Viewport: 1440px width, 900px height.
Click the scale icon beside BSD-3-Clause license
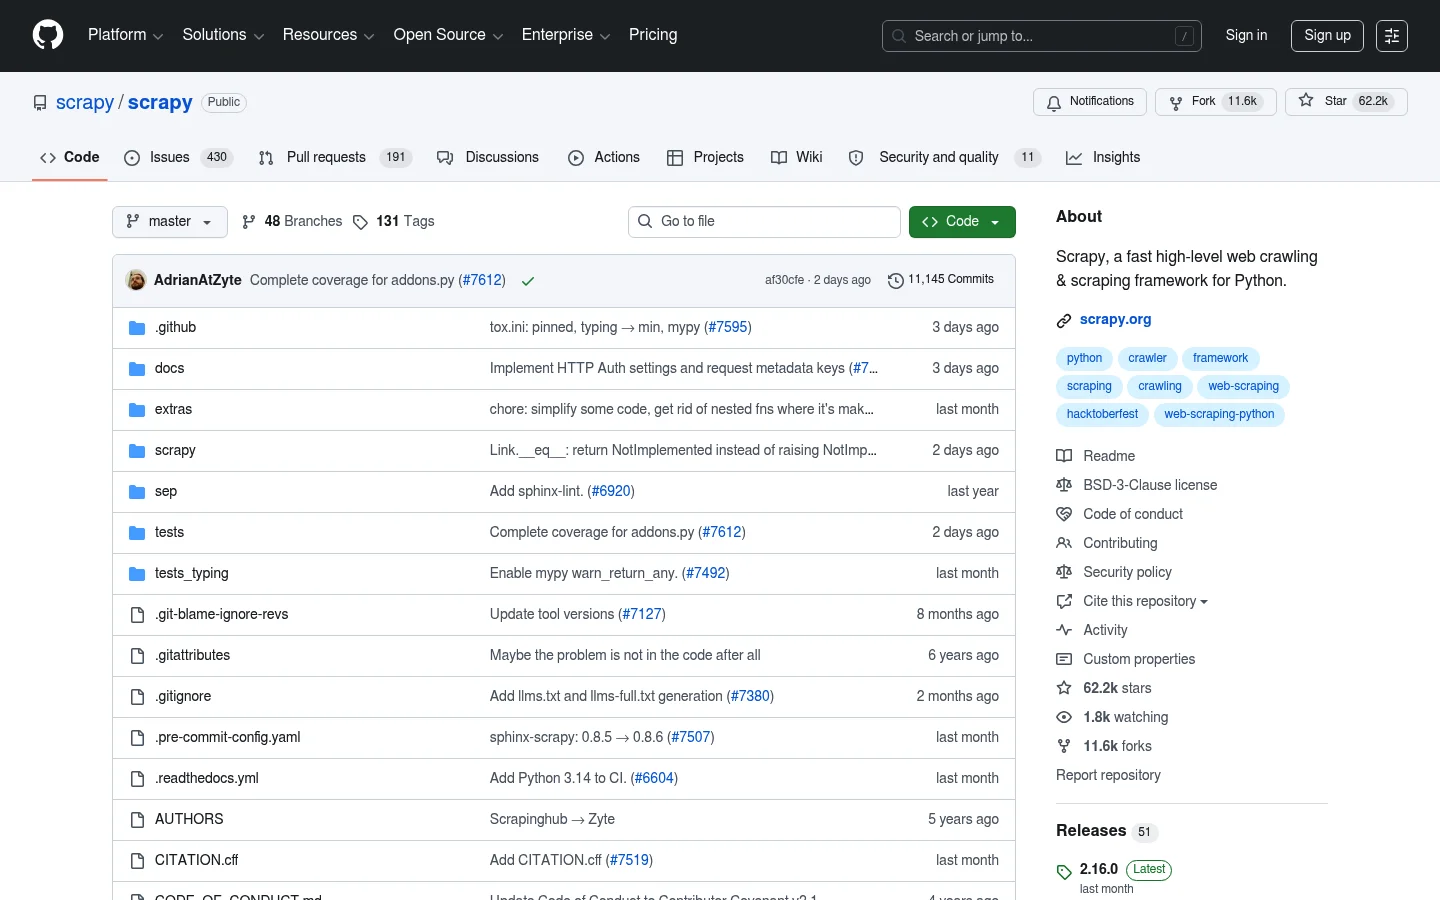click(1064, 485)
